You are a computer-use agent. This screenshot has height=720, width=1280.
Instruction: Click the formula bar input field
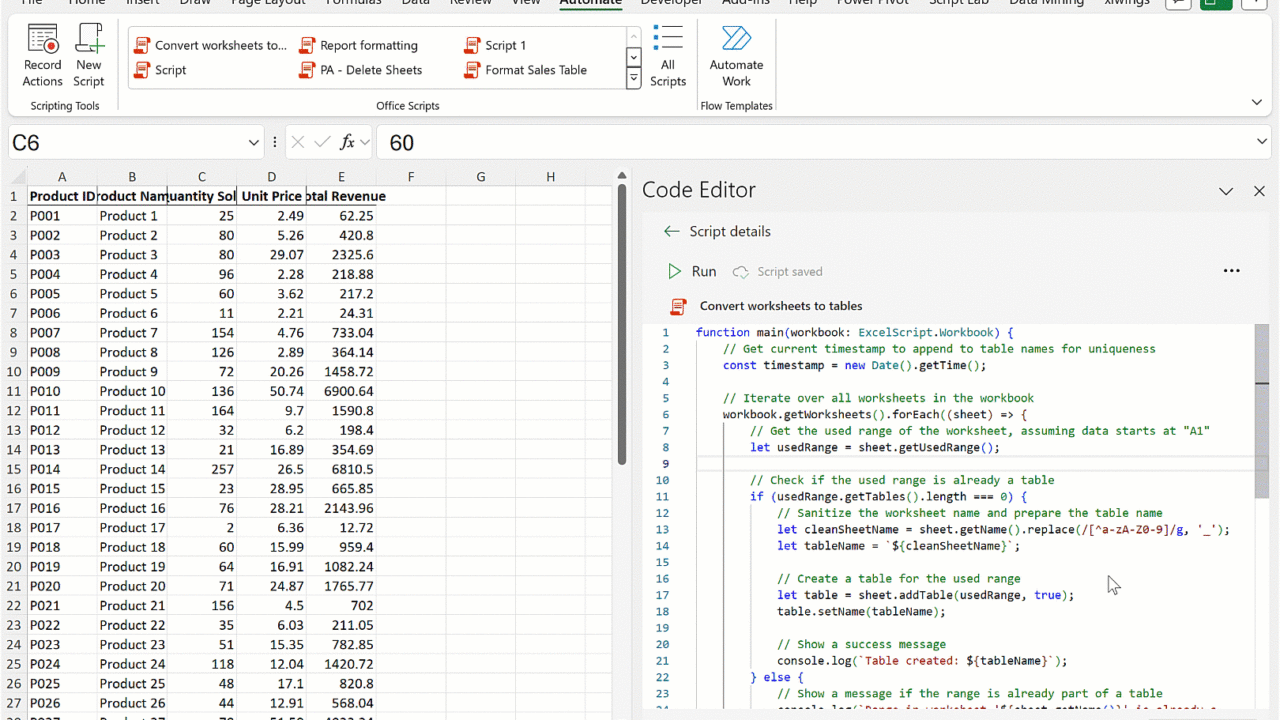[800, 143]
